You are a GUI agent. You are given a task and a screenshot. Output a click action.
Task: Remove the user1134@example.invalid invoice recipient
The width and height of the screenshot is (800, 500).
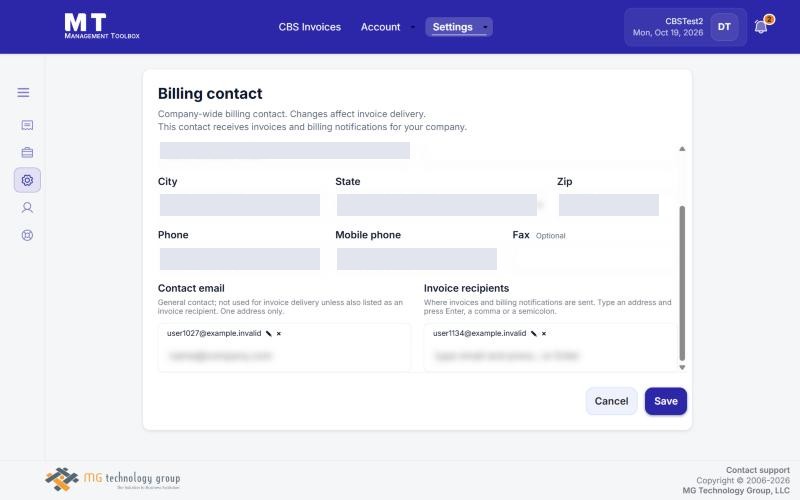pos(544,334)
